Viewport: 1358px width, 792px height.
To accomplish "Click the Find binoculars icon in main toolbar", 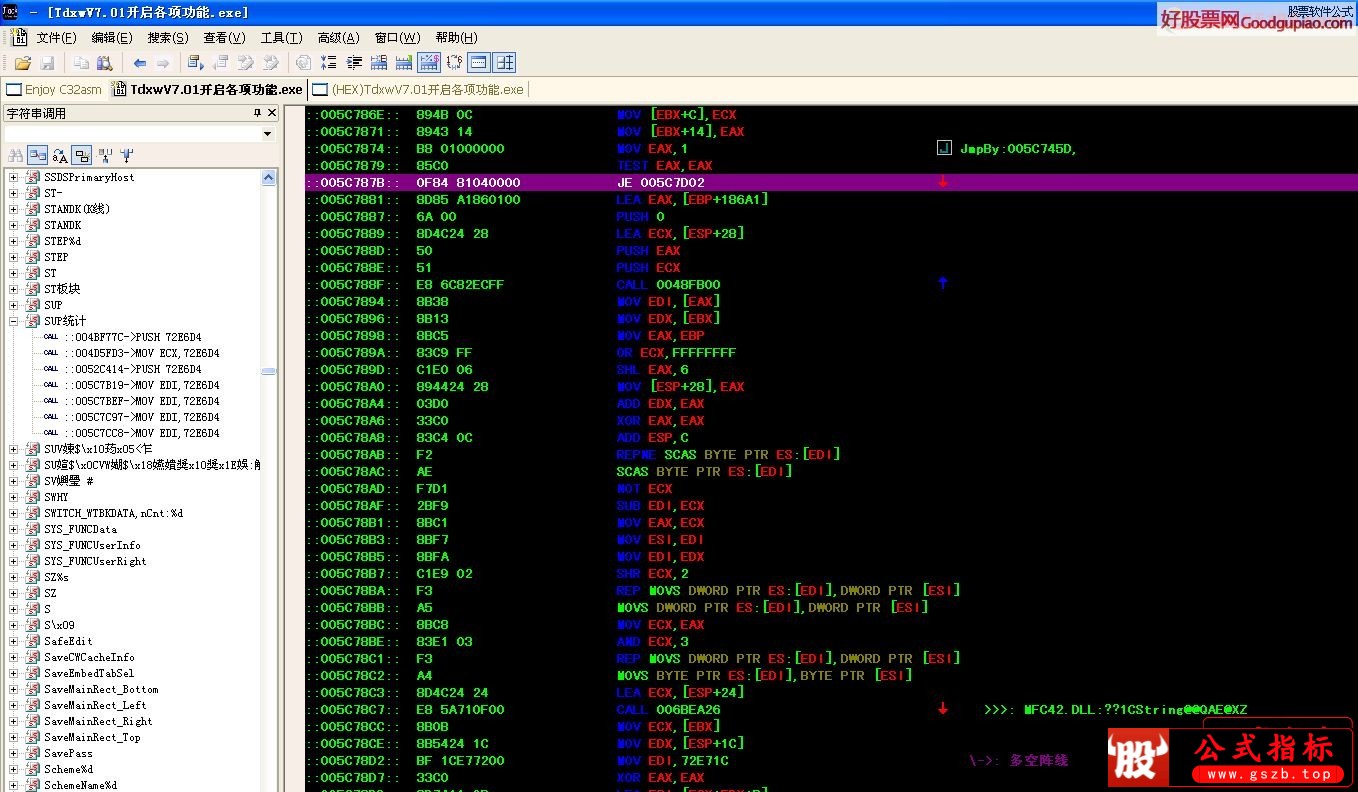I will tap(104, 63).
